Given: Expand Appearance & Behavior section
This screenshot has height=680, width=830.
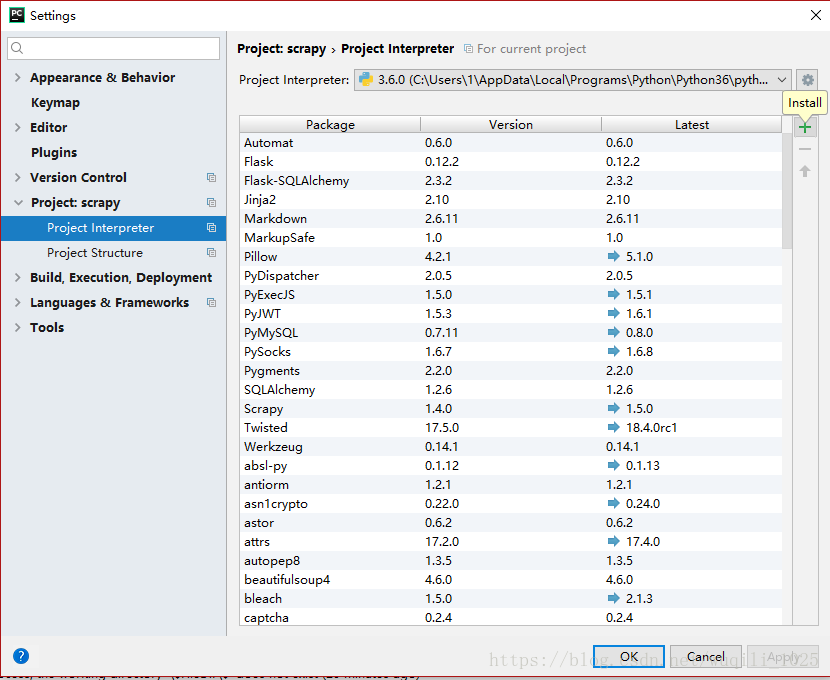Looking at the screenshot, I should (x=17, y=77).
